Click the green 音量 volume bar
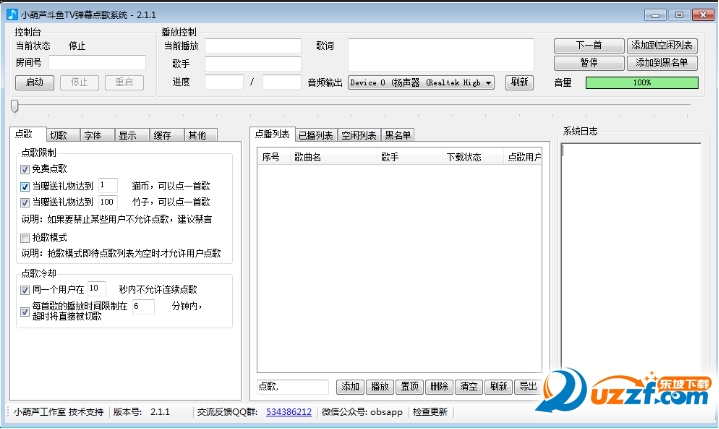This screenshot has height=429, width=719. (641, 83)
